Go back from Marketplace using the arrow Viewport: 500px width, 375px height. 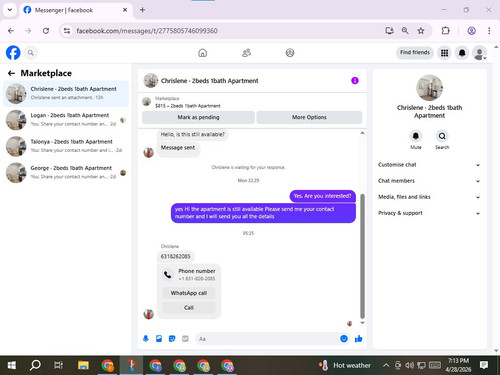coord(11,73)
